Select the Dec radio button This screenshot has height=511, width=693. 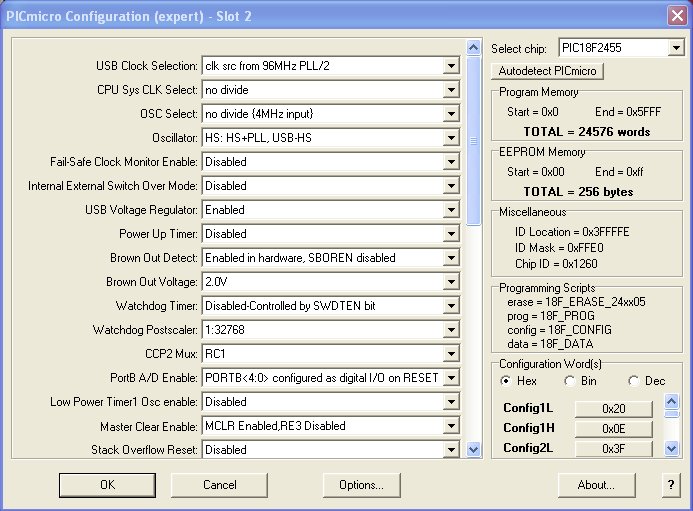634,381
